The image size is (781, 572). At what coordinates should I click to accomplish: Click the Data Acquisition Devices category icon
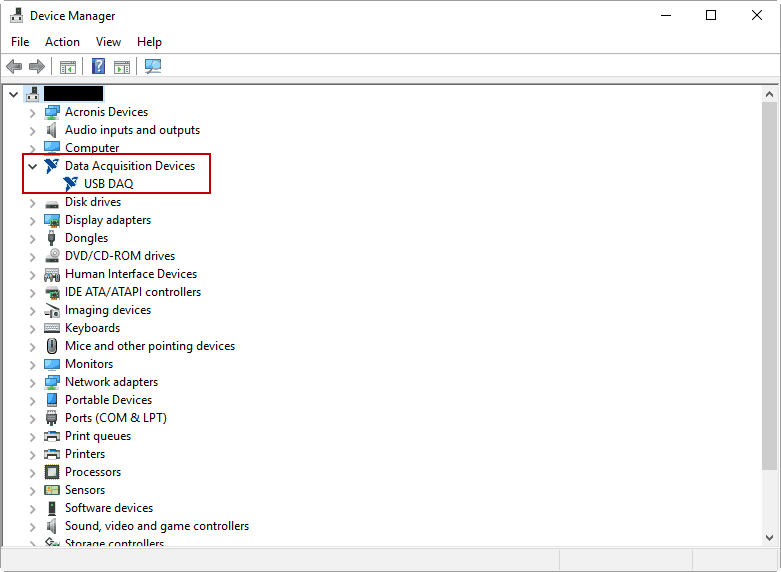point(52,166)
